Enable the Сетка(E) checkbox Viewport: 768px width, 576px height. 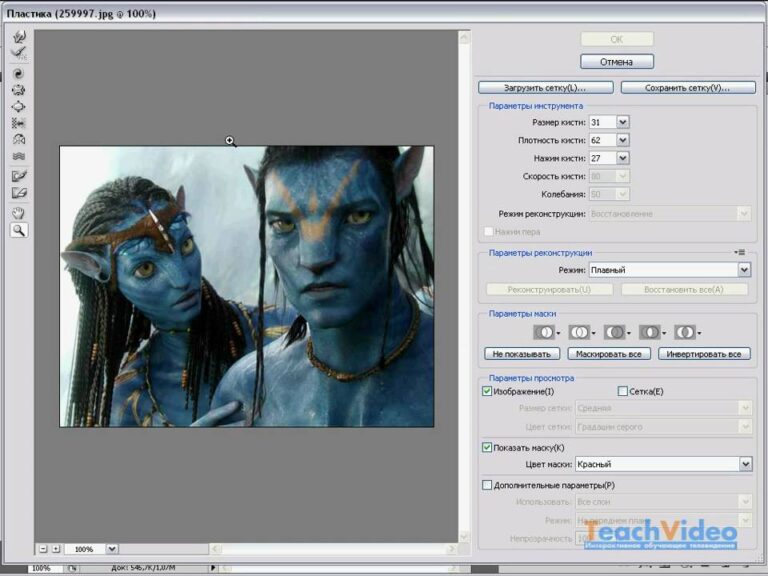pyautogui.click(x=623, y=391)
